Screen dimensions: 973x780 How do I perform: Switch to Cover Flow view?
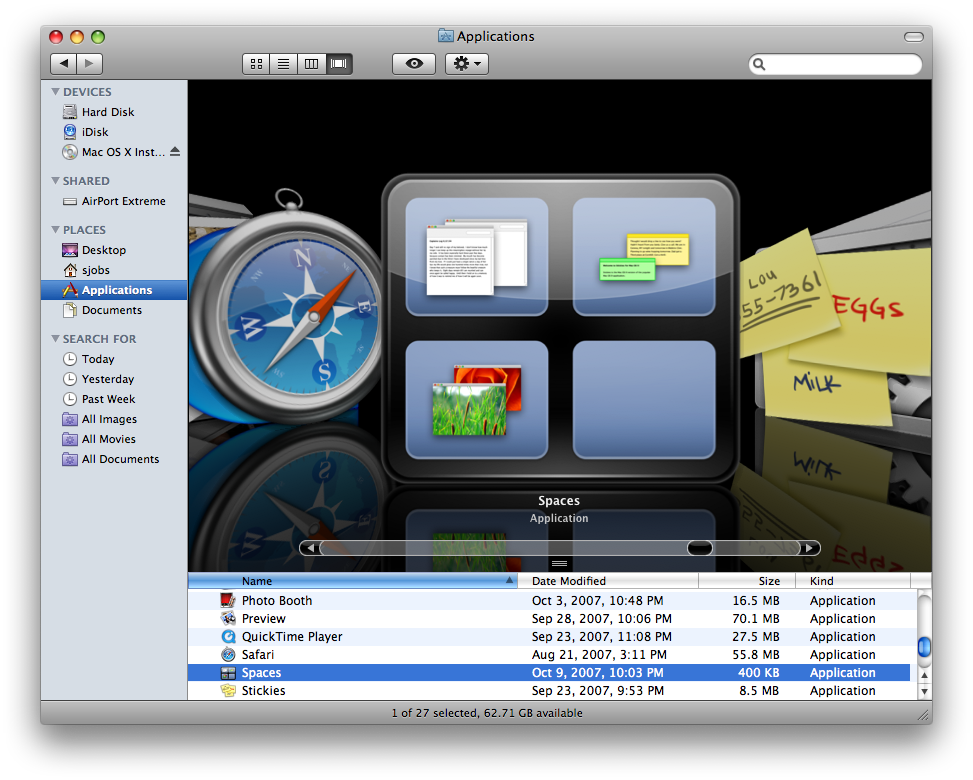(339, 64)
